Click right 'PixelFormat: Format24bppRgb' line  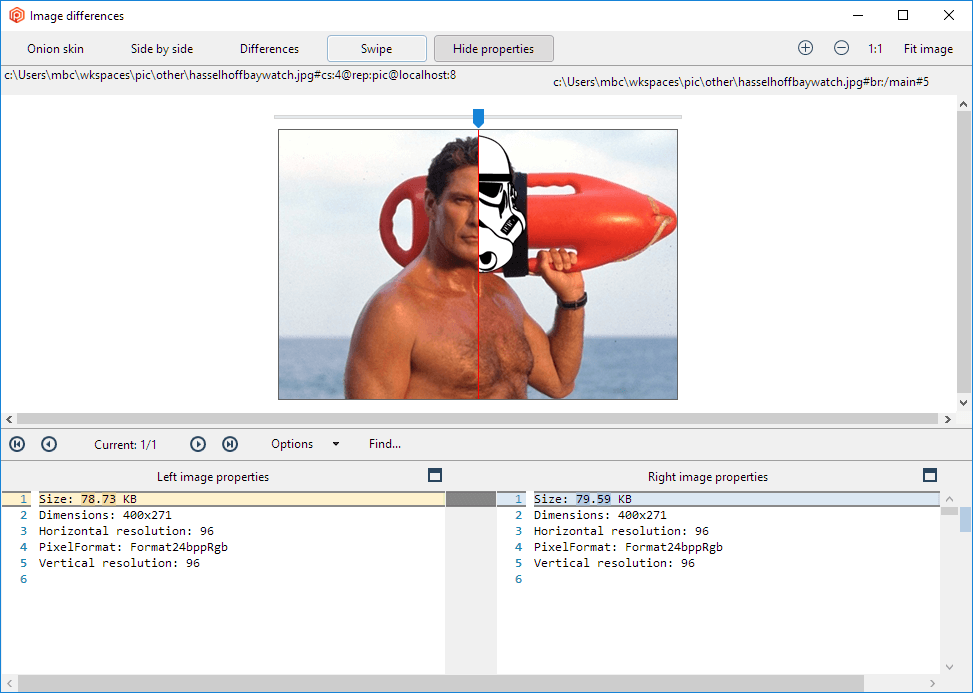pyautogui.click(x=628, y=547)
